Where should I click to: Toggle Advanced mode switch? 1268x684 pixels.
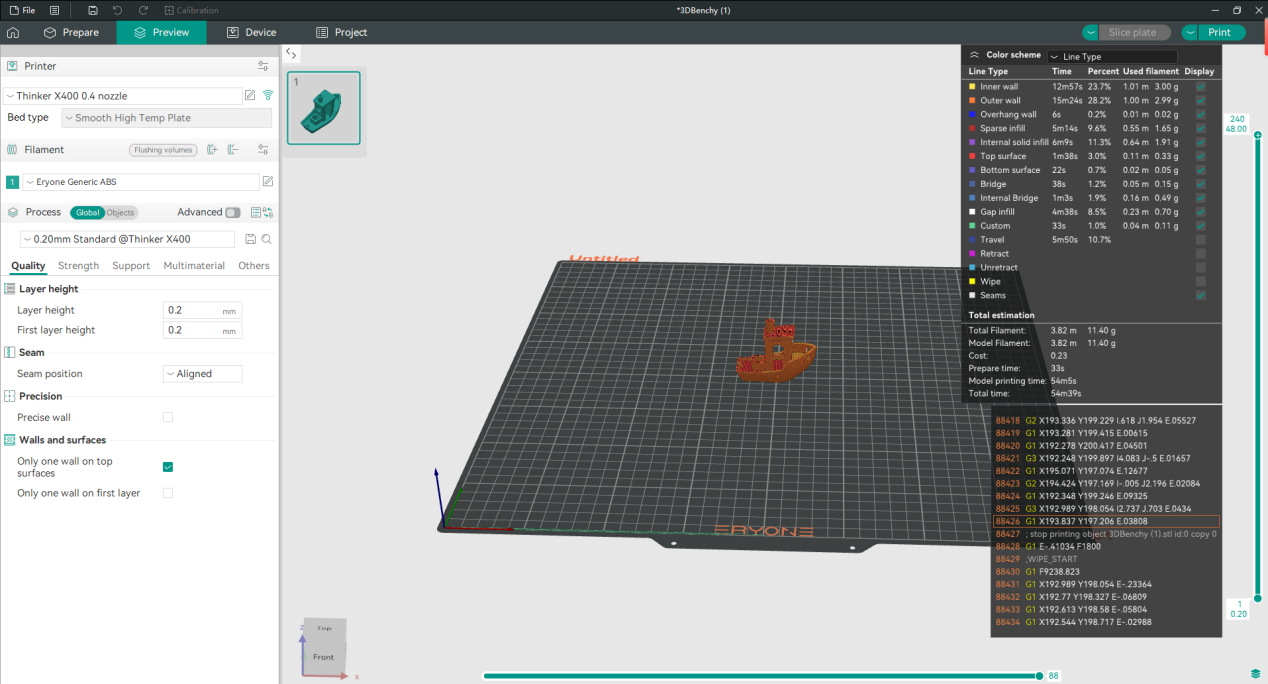tap(233, 212)
